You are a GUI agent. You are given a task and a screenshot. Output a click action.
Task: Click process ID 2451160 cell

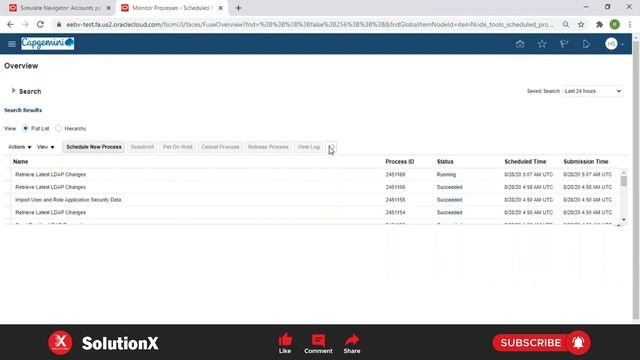click(x=395, y=187)
